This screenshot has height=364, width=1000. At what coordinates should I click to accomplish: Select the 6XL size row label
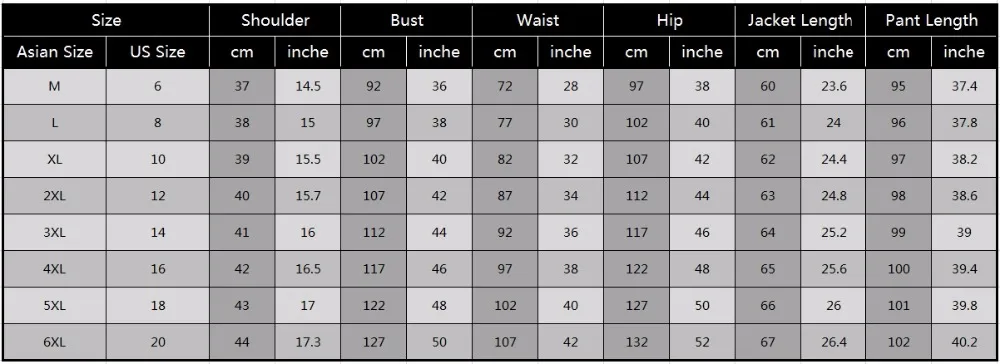click(x=54, y=342)
